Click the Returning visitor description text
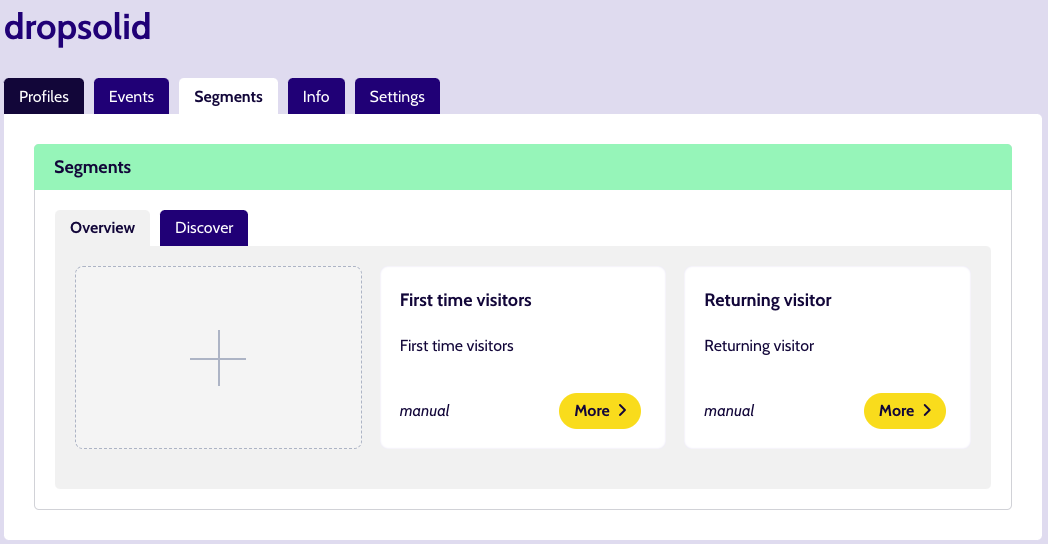Image resolution: width=1048 pixels, height=544 pixels. [759, 346]
